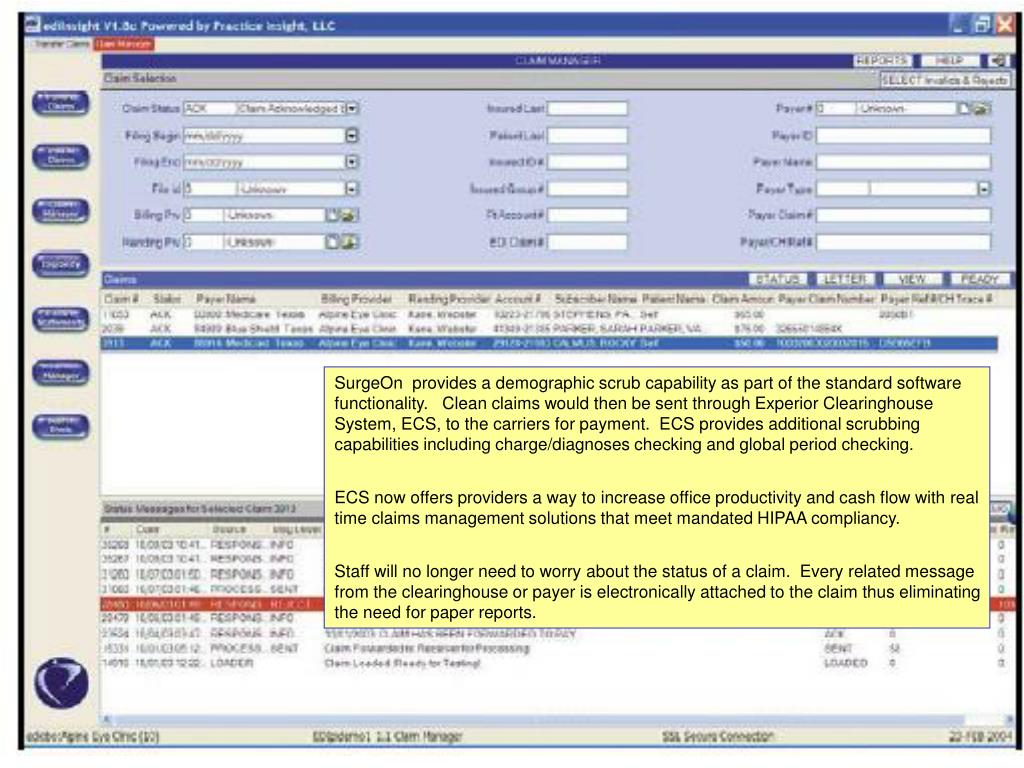
Task: Focus the Insured ID# input field
Action: [x=587, y=162]
